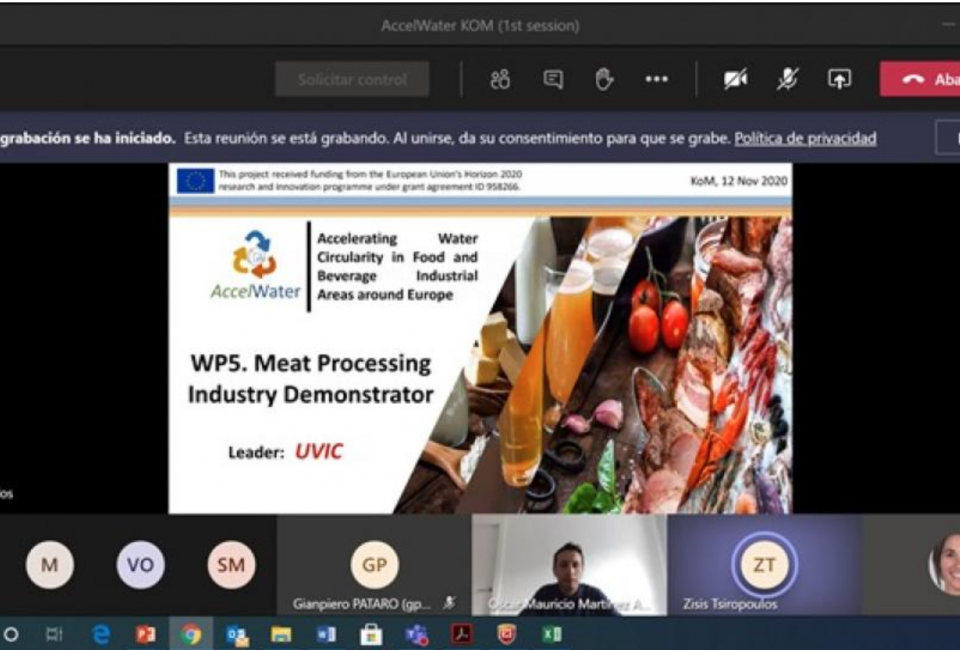Click the Chrome taskbar icon
Image resolution: width=960 pixels, height=650 pixels.
tap(191, 634)
